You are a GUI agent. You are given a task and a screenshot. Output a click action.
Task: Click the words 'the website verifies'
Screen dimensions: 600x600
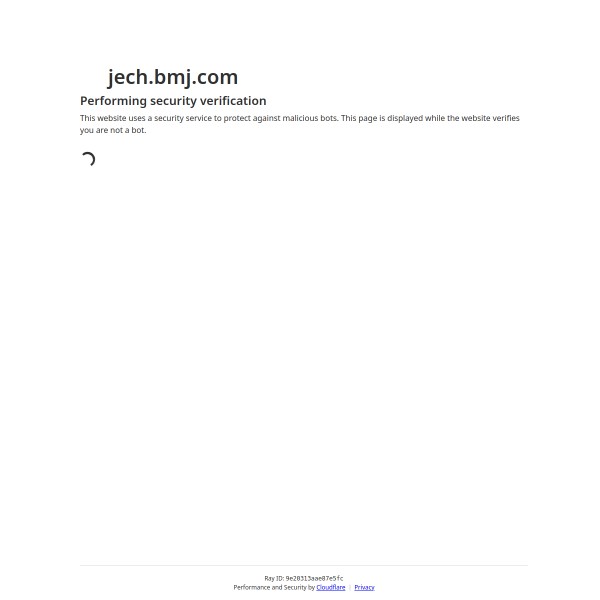click(483, 118)
